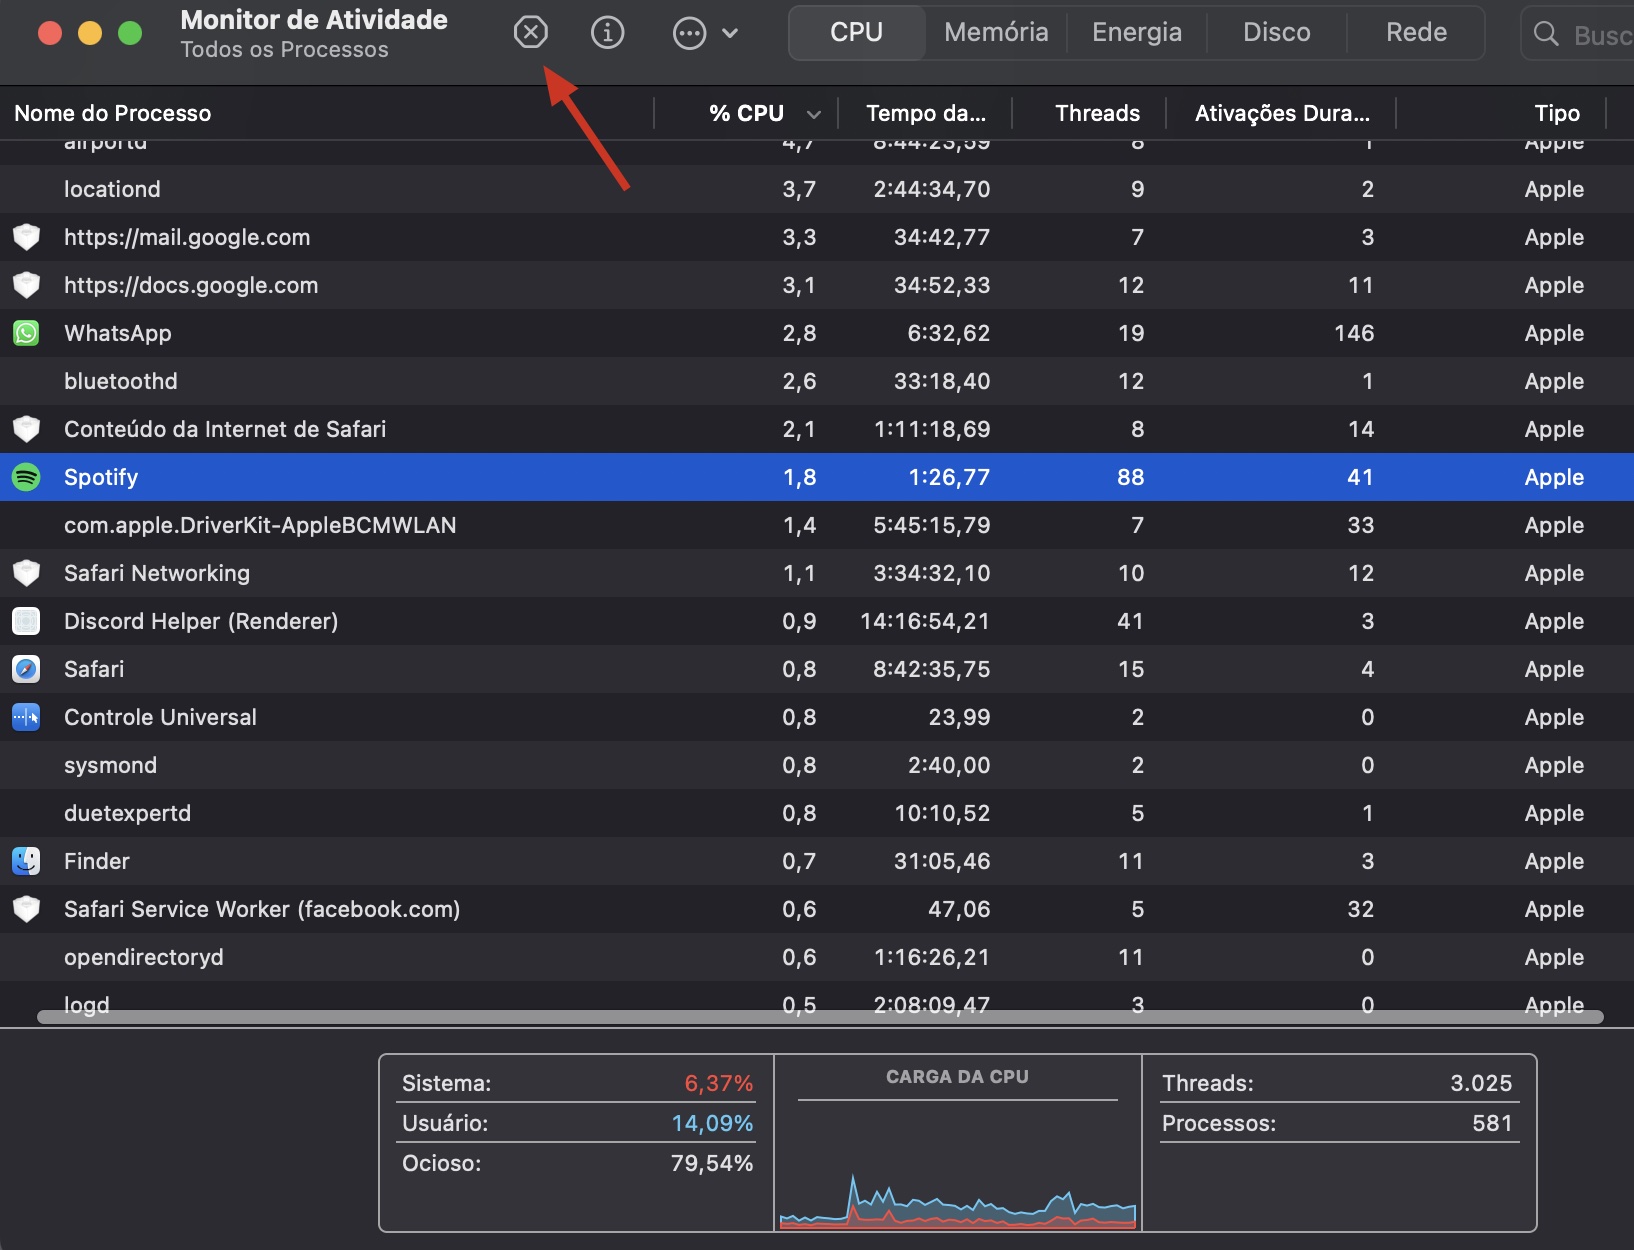Image resolution: width=1634 pixels, height=1250 pixels.
Task: Open the more options ellipsis menu
Action: pyautogui.click(x=689, y=32)
